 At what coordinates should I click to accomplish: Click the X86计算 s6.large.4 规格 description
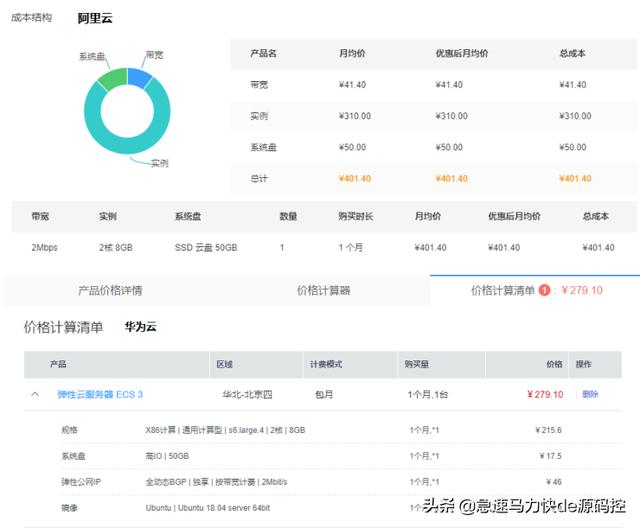[x=225, y=430]
